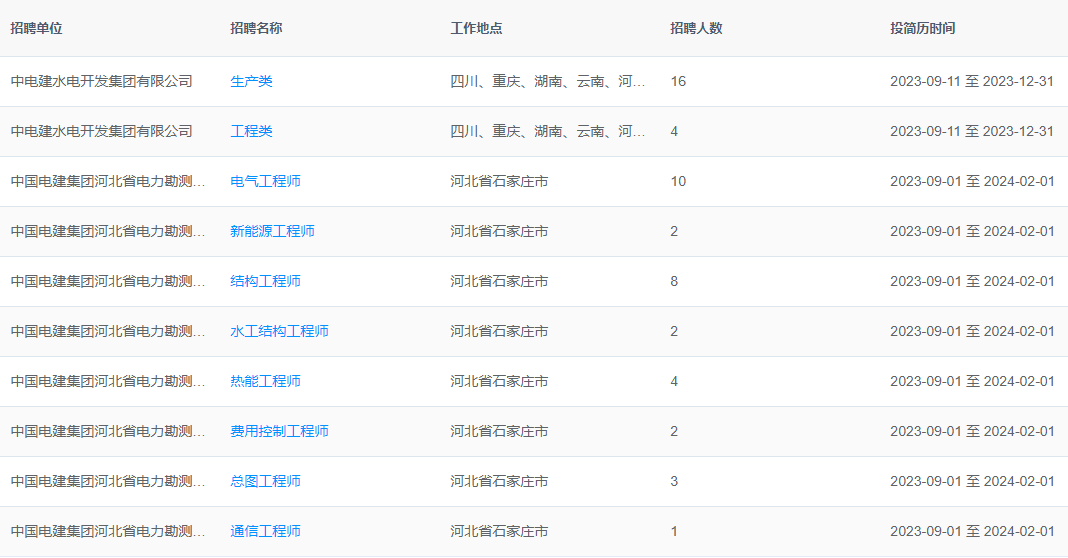
Task: Select the company cell in the 总图工程师 row
Action: [x=108, y=481]
